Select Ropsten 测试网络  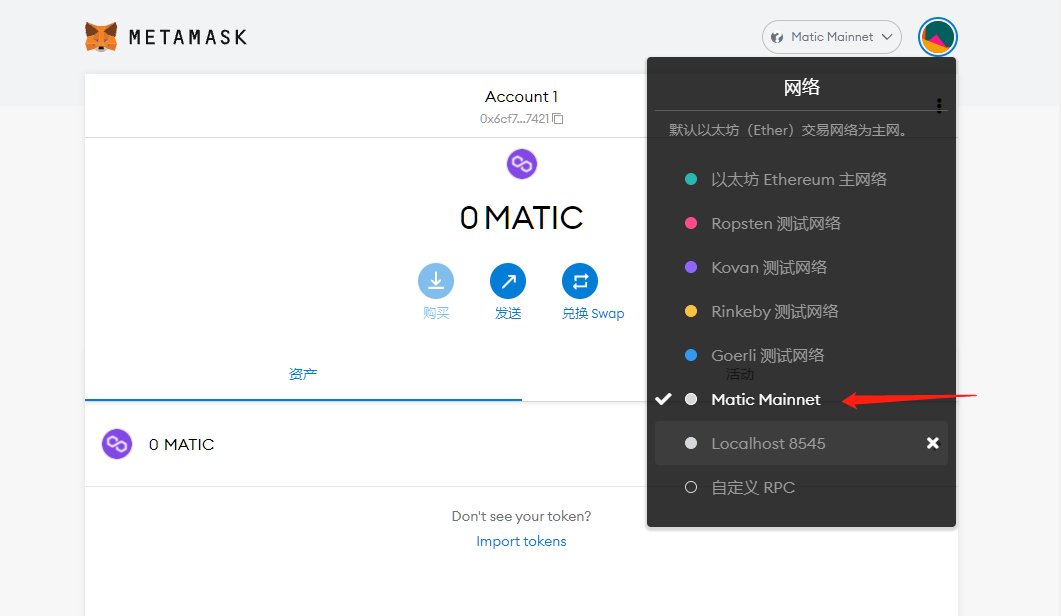click(775, 224)
